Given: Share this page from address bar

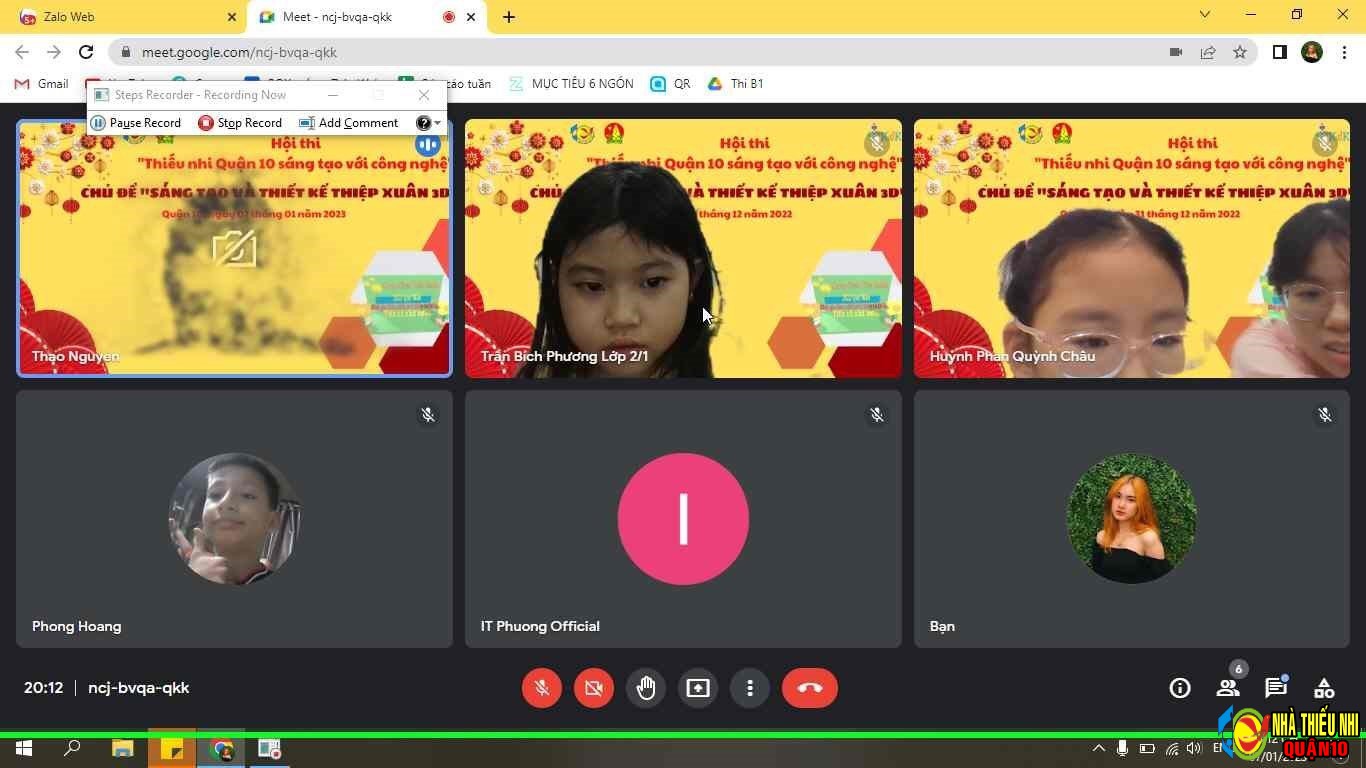Looking at the screenshot, I should coord(1208,52).
